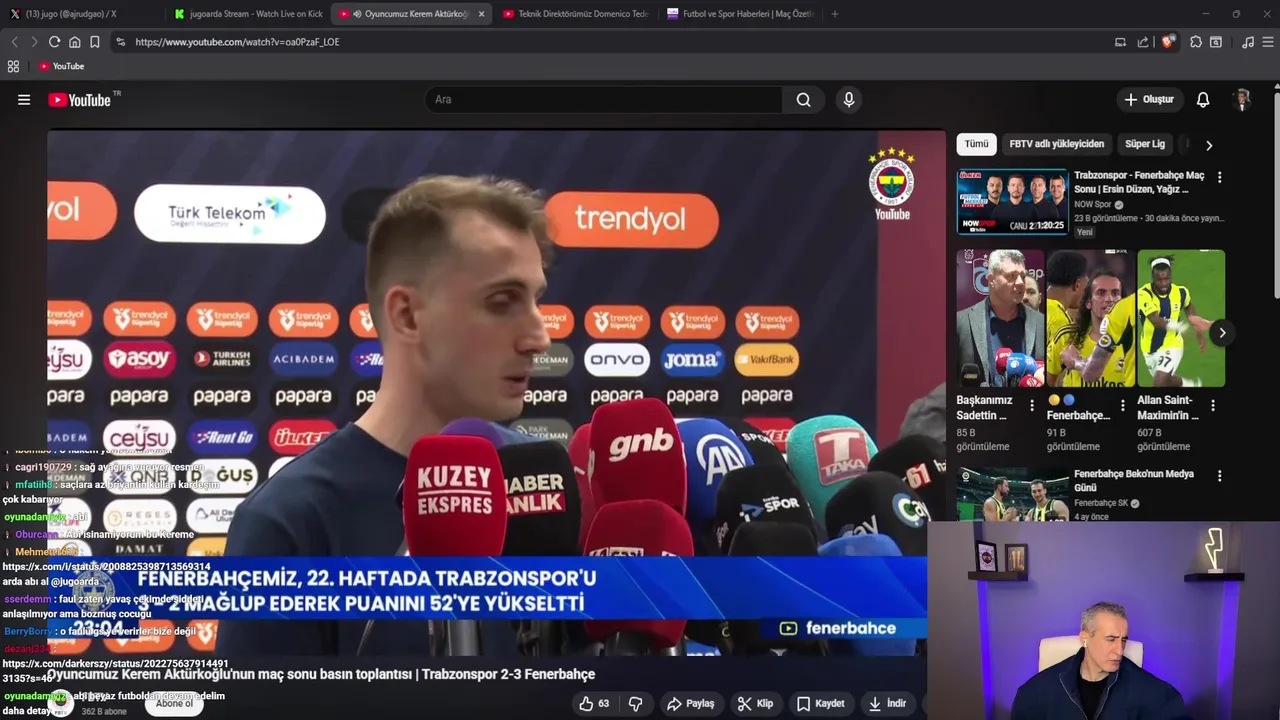Open browser extensions puzzle icon
This screenshot has height=720, width=1280.
(x=1196, y=42)
